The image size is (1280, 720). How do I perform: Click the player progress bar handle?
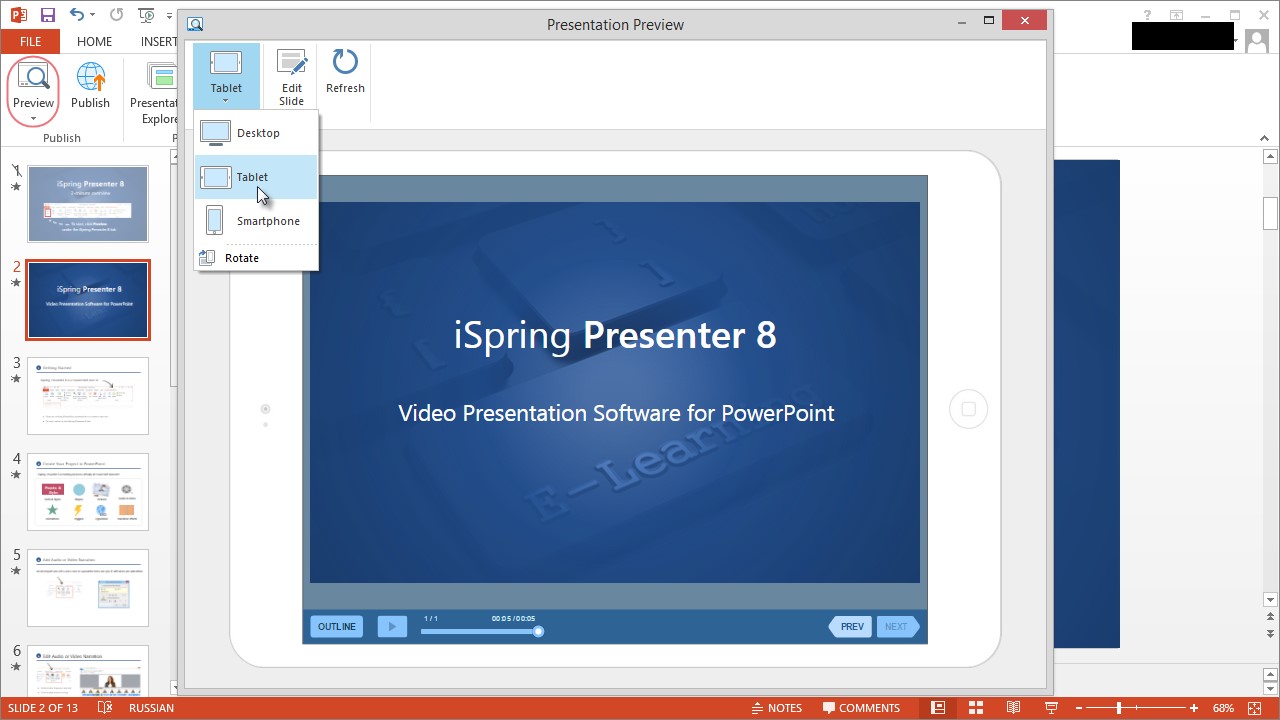538,631
